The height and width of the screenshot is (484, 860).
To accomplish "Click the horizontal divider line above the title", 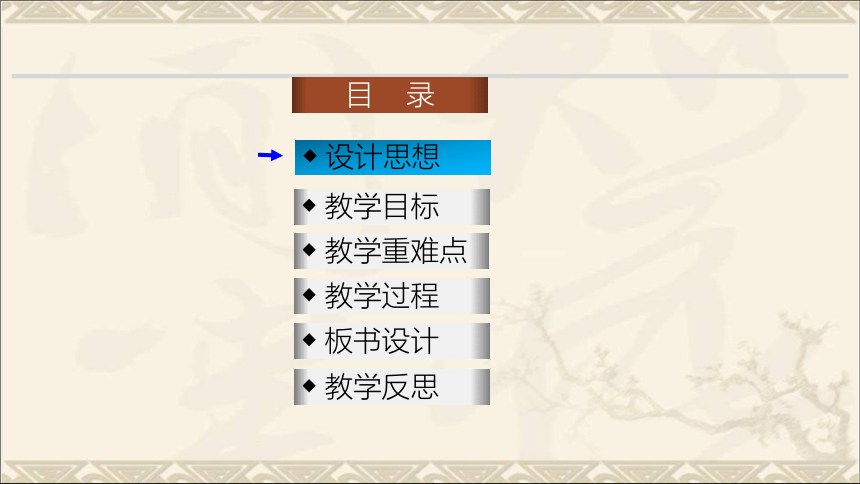I will tap(430, 76).
